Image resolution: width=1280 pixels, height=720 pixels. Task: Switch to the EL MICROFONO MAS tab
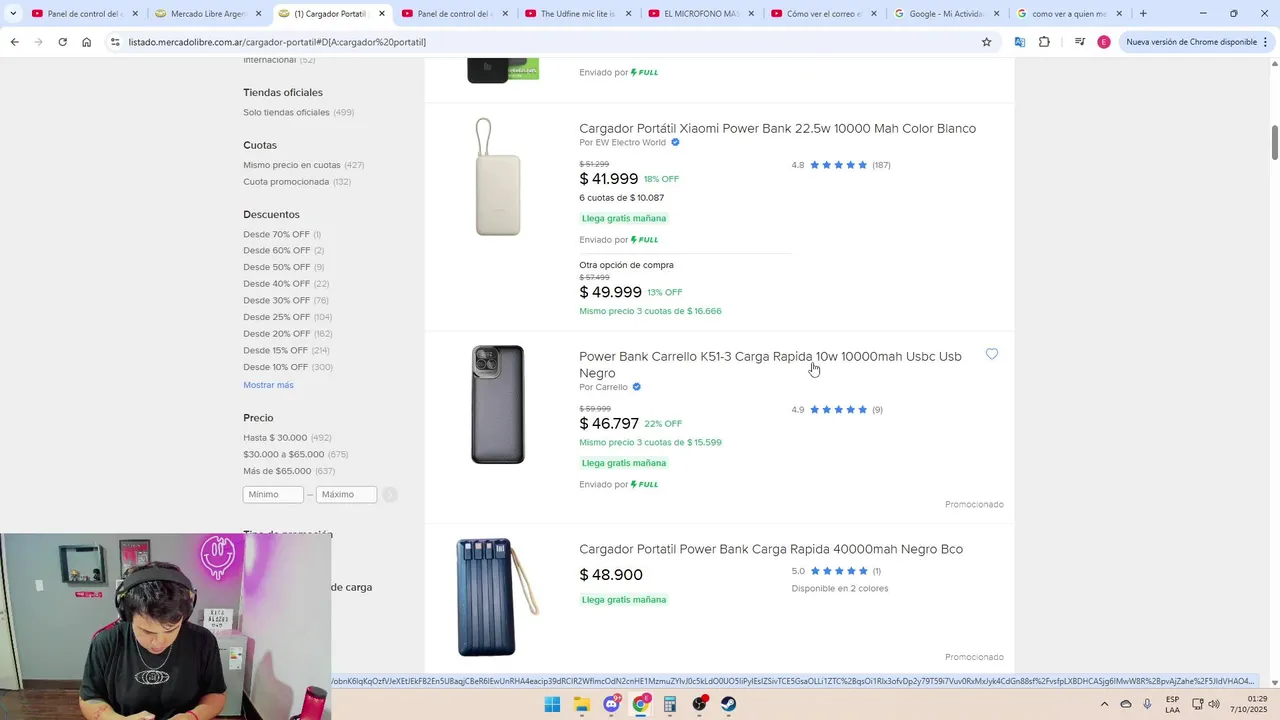700,14
